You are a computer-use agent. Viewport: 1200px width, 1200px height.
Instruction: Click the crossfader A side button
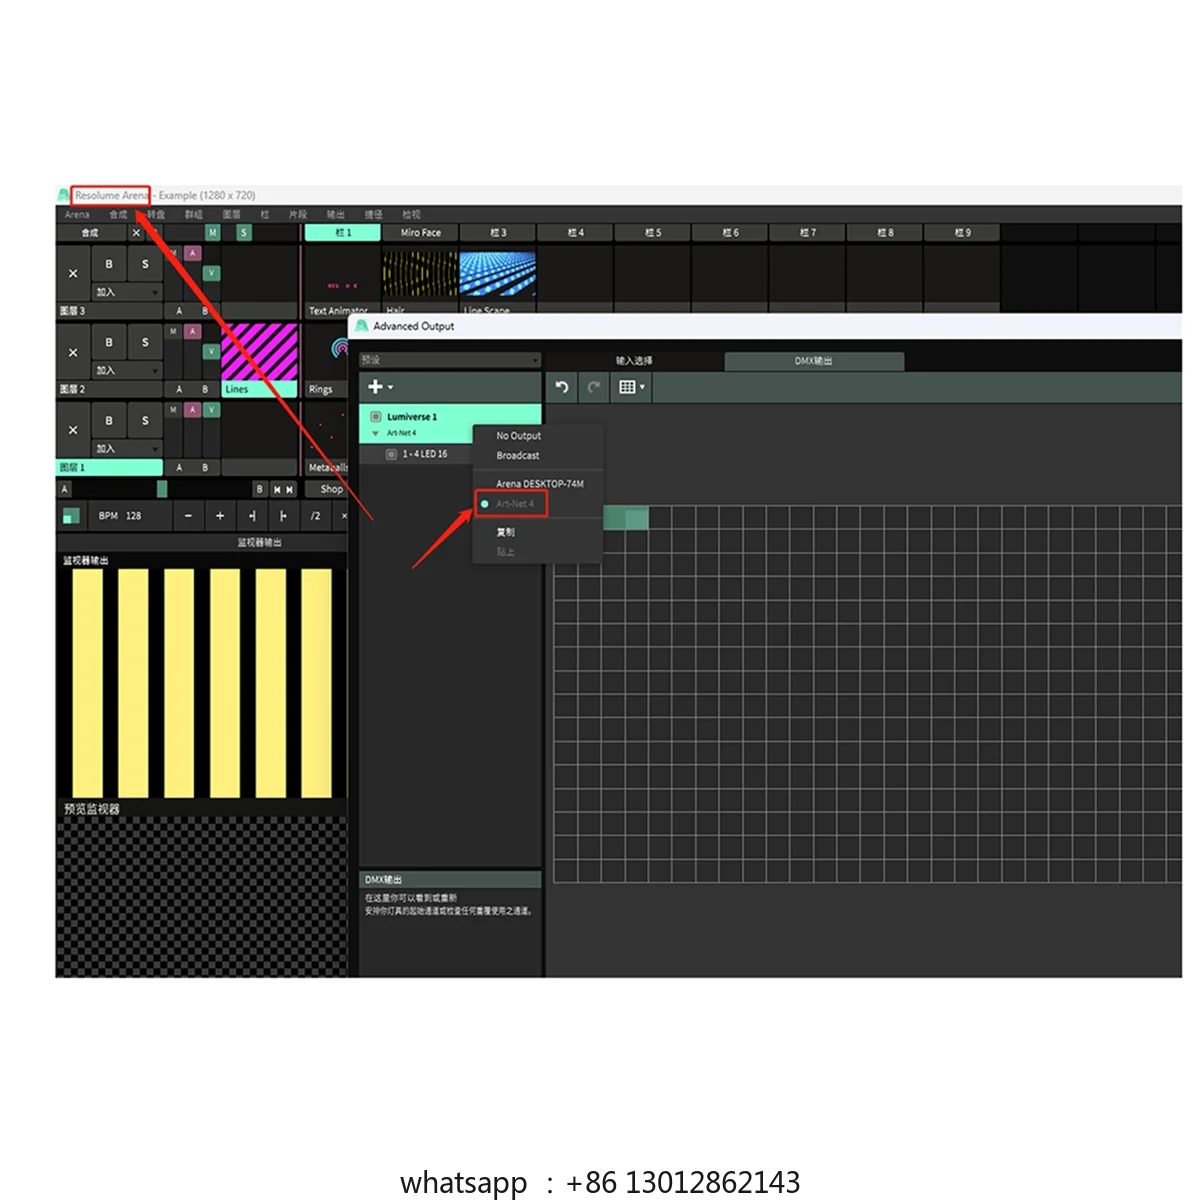(65, 489)
